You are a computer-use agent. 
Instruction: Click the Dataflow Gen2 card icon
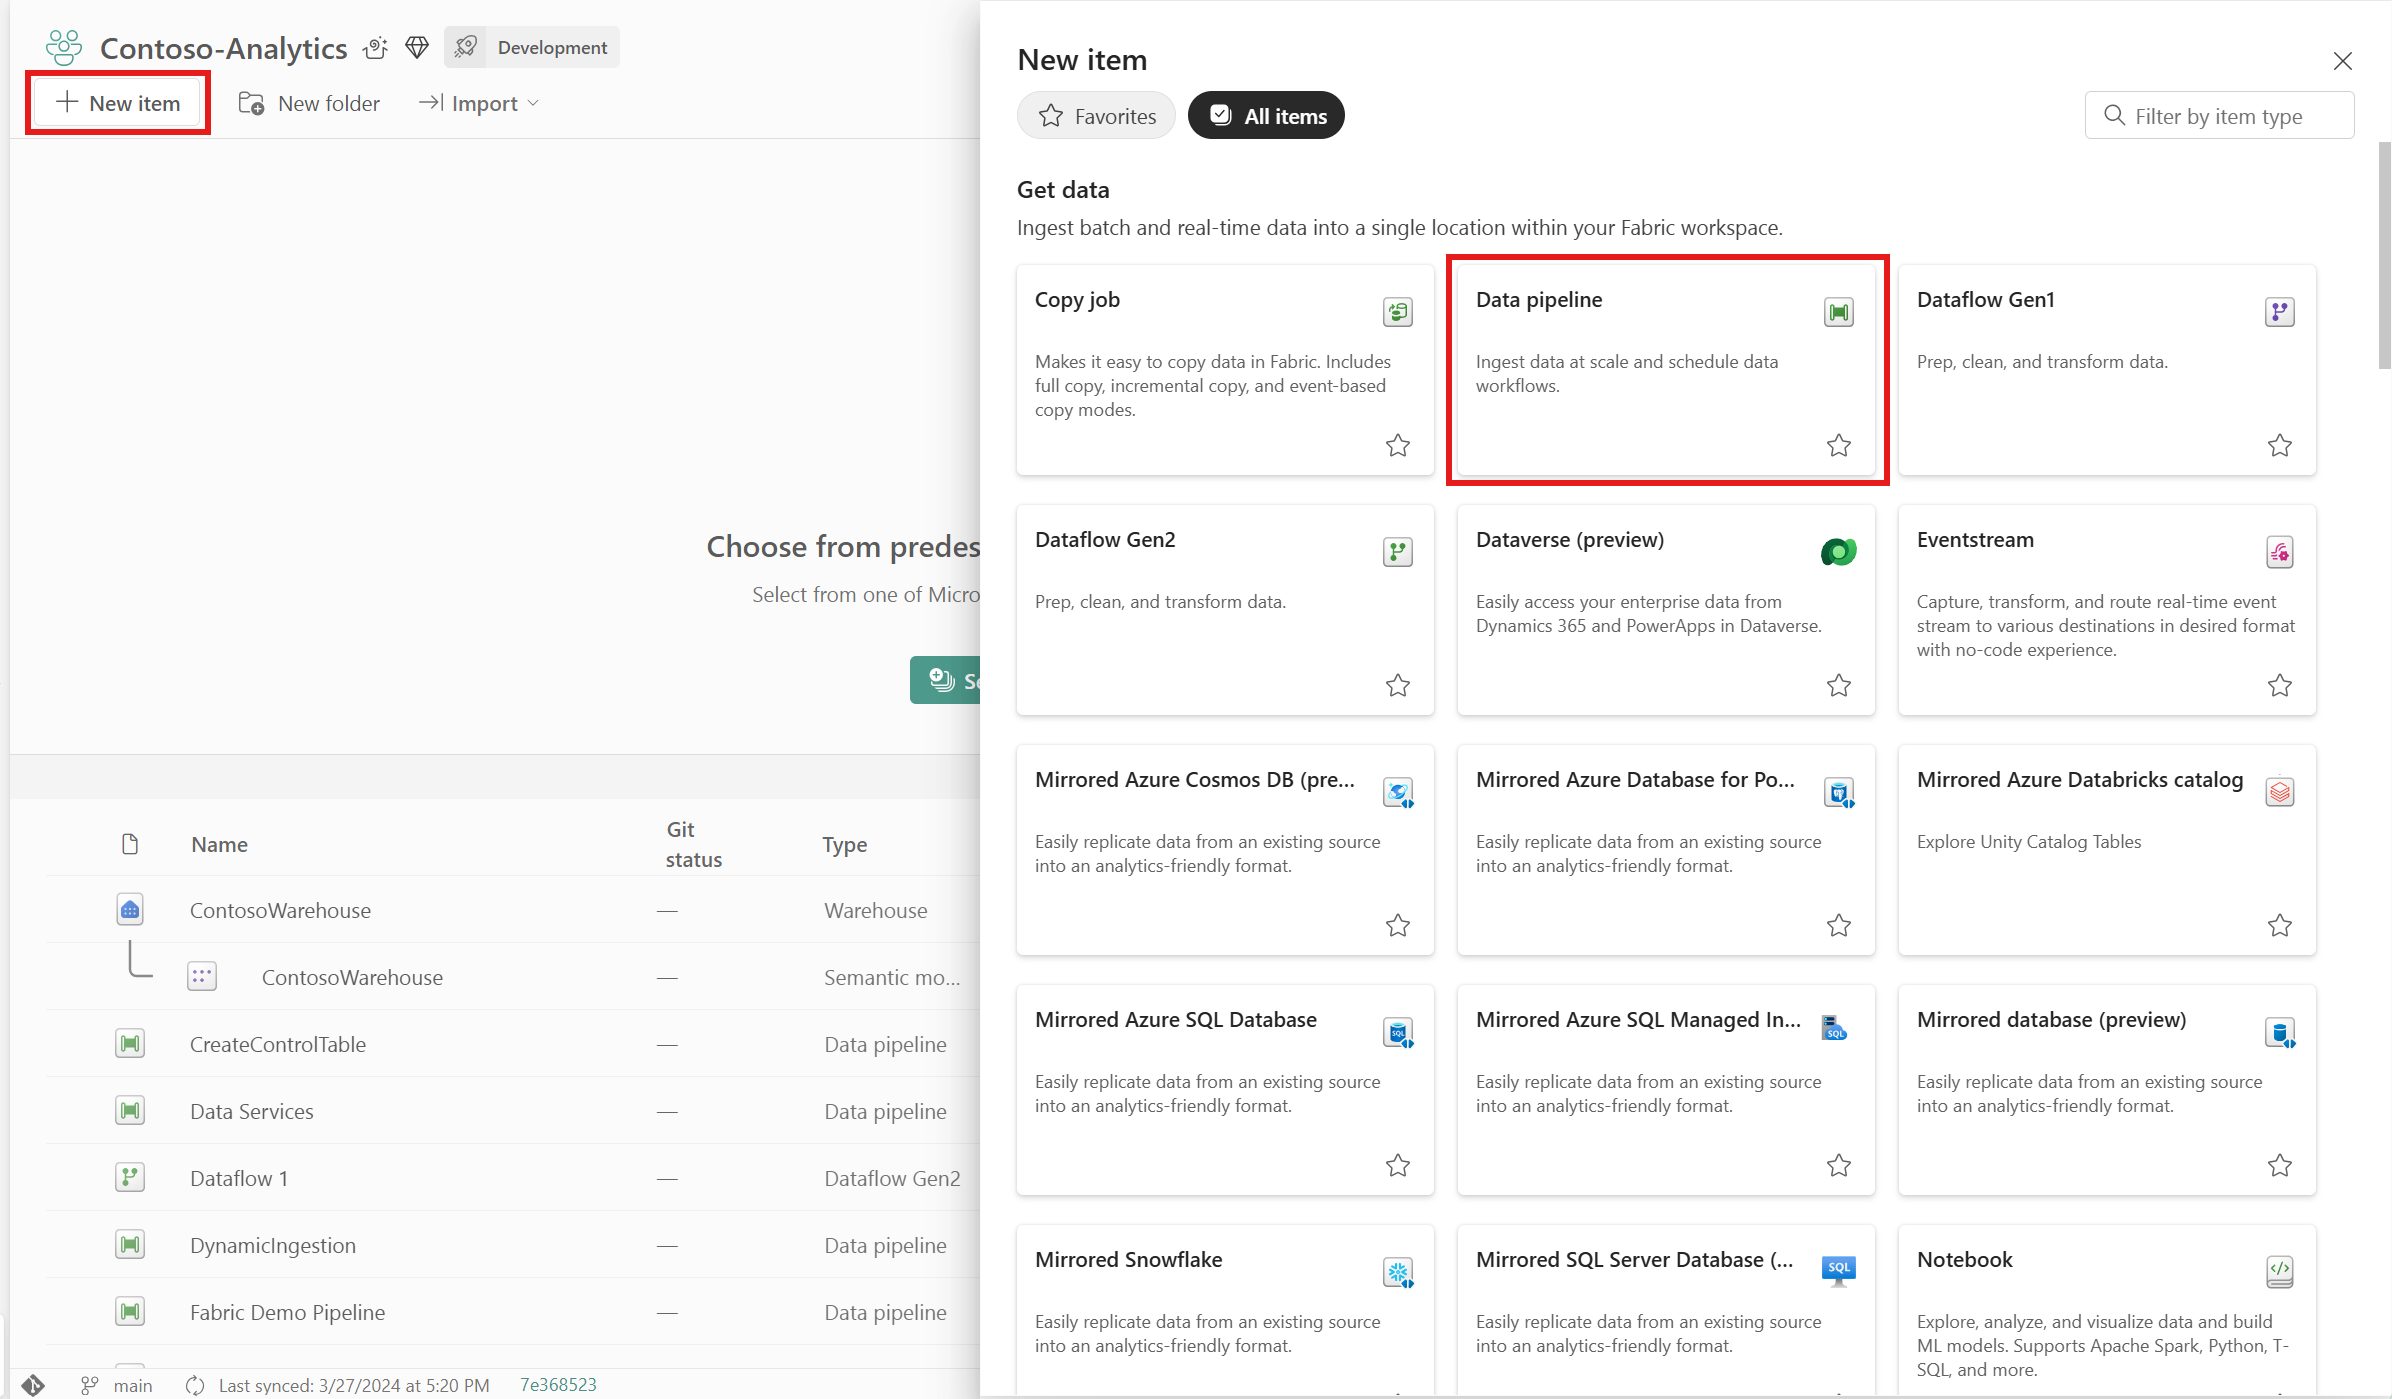coord(1398,552)
